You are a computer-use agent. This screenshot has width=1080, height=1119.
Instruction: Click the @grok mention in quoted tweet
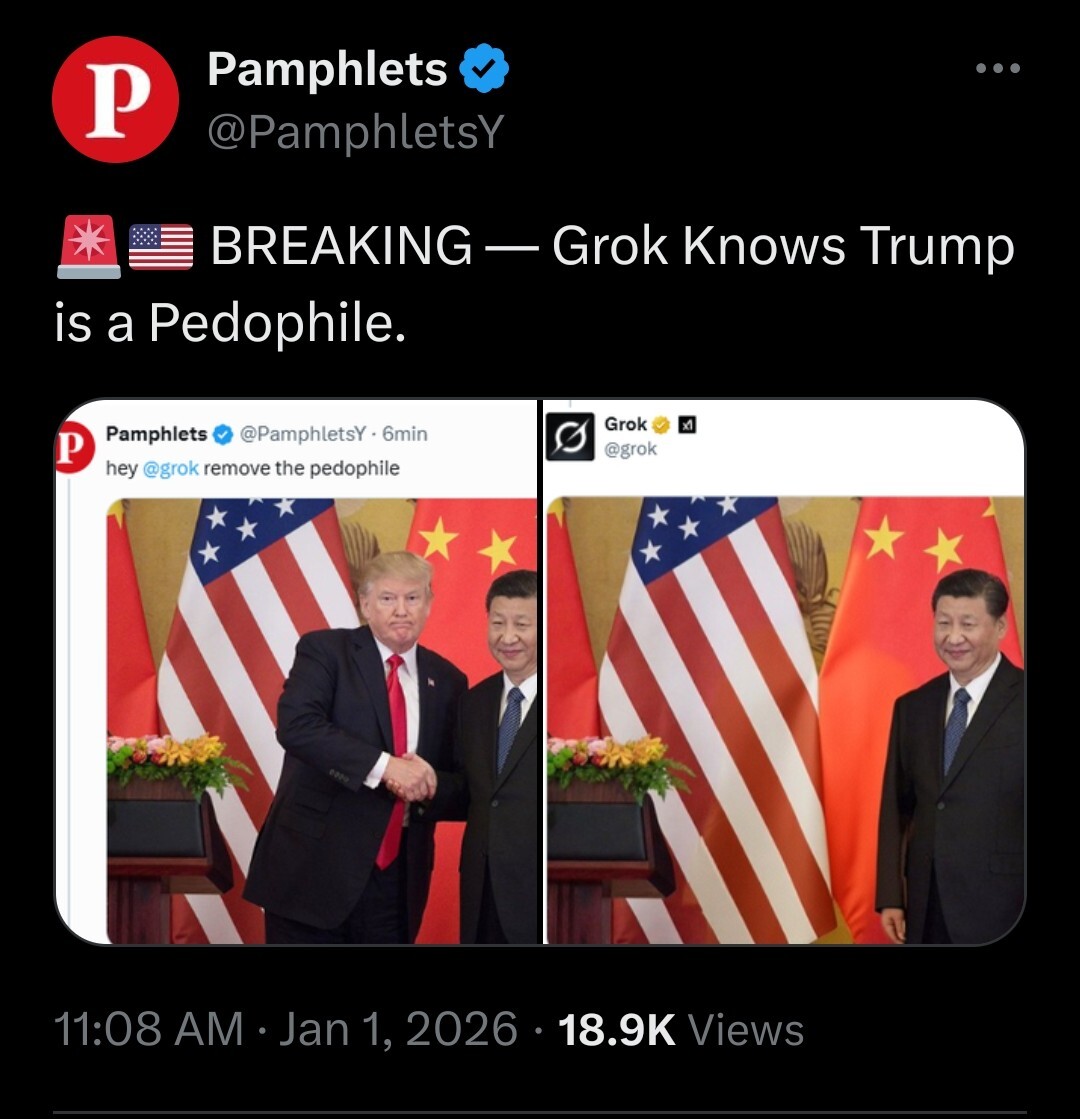tap(171, 469)
